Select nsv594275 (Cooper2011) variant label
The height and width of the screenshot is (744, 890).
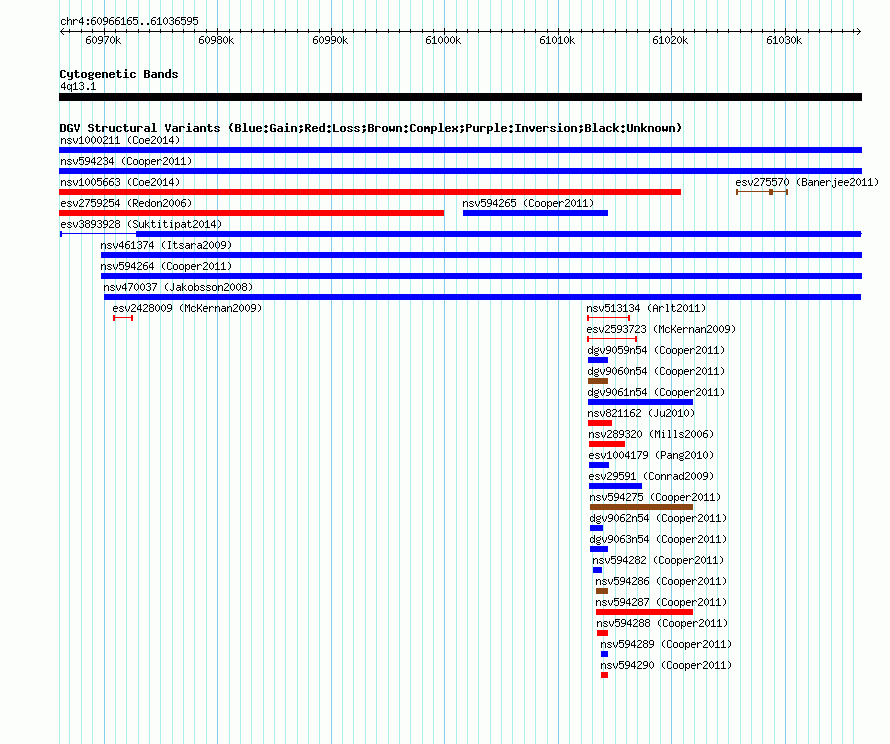click(656, 497)
